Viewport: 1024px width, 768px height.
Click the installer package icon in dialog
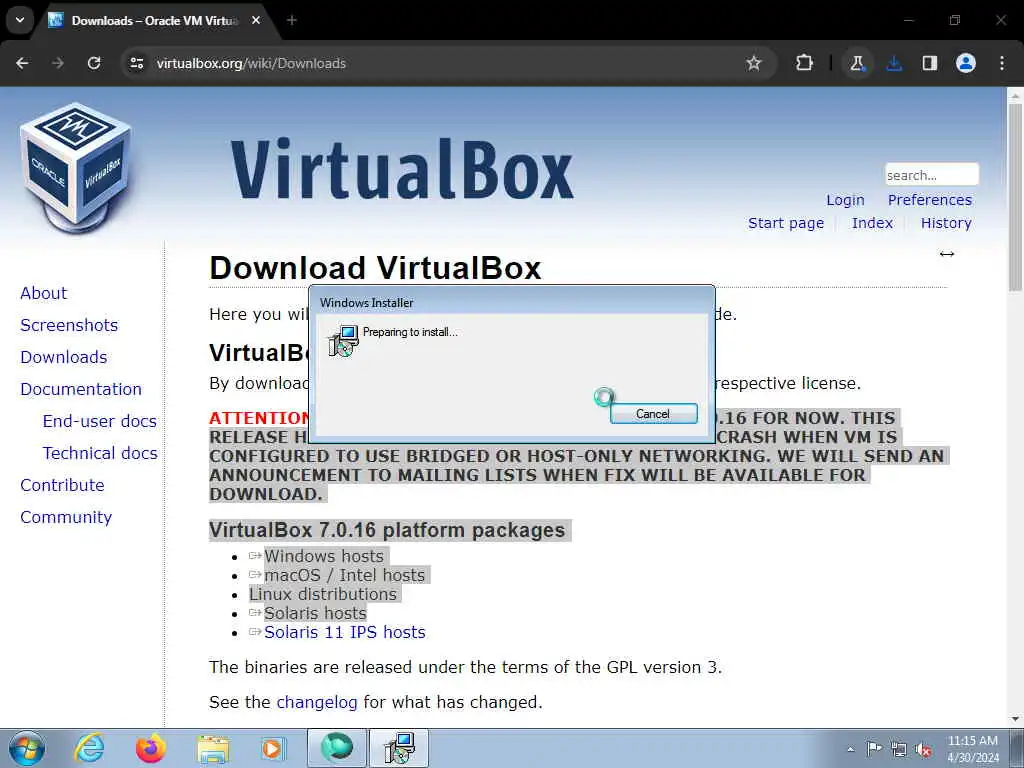click(x=344, y=340)
